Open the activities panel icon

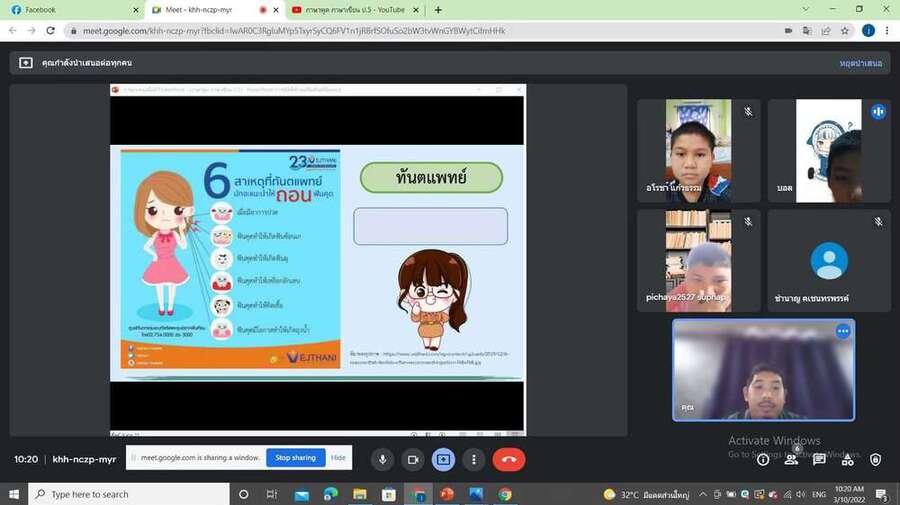(x=847, y=459)
